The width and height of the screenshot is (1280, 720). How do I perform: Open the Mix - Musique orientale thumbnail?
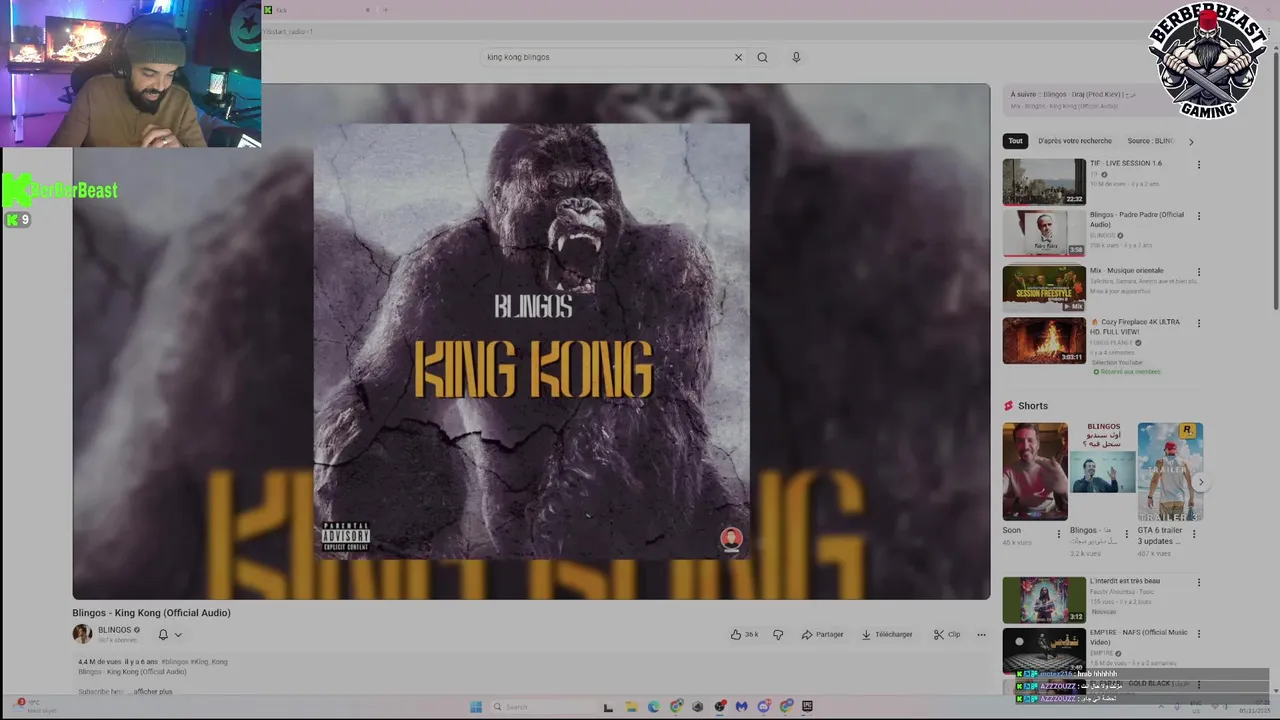tap(1044, 288)
